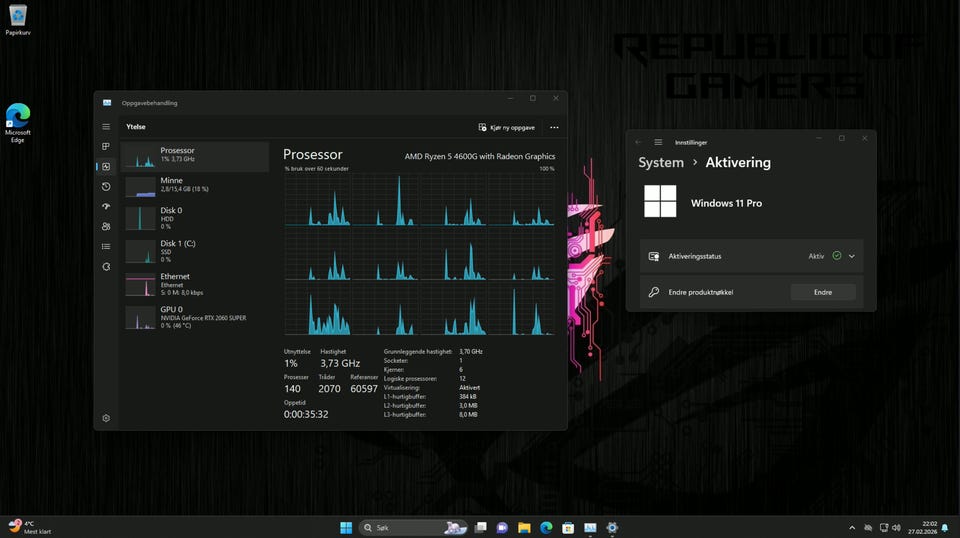Open the App history icon in the sidebar

tap(106, 187)
